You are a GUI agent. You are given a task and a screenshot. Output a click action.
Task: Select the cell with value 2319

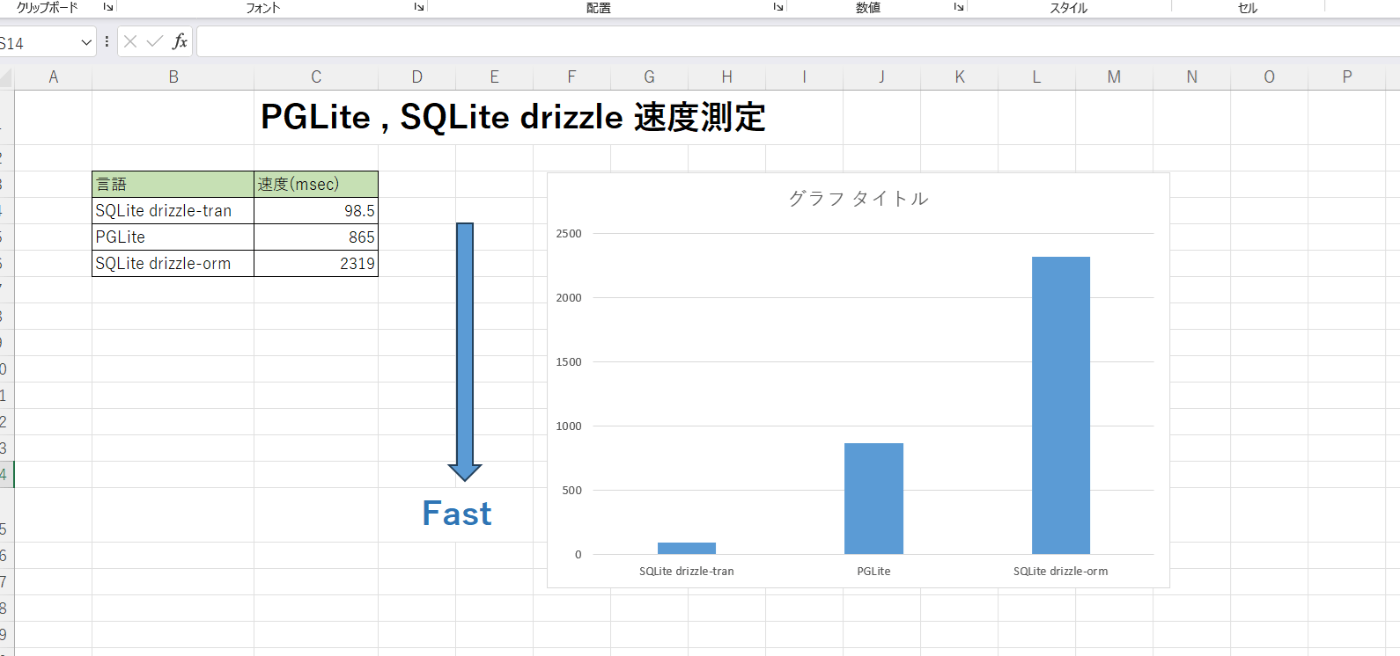coord(316,264)
